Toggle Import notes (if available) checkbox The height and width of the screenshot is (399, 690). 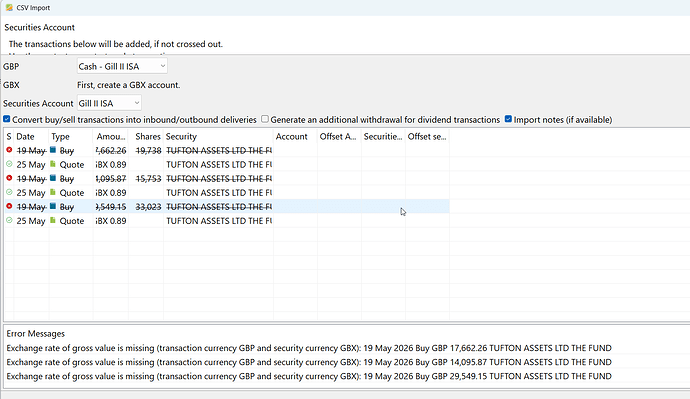pos(508,119)
